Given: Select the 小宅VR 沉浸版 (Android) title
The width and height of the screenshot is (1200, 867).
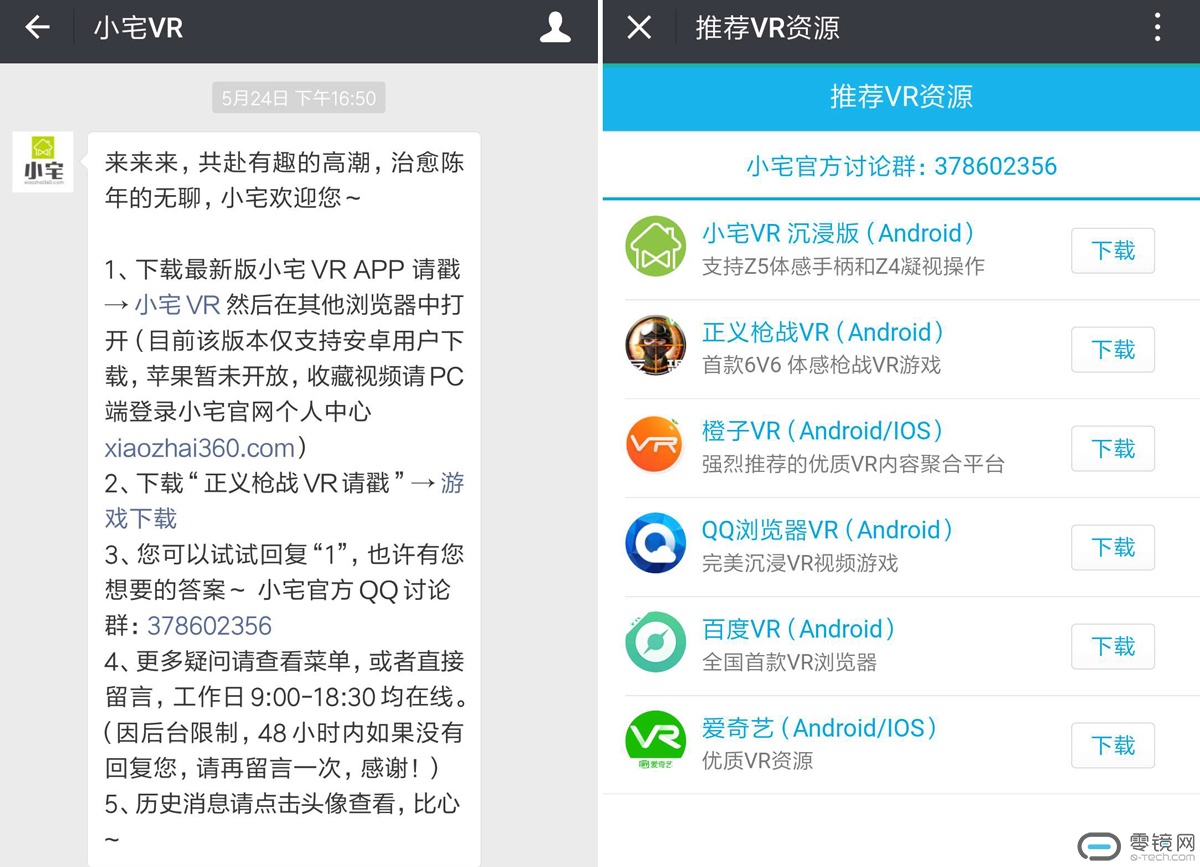Looking at the screenshot, I should [838, 233].
